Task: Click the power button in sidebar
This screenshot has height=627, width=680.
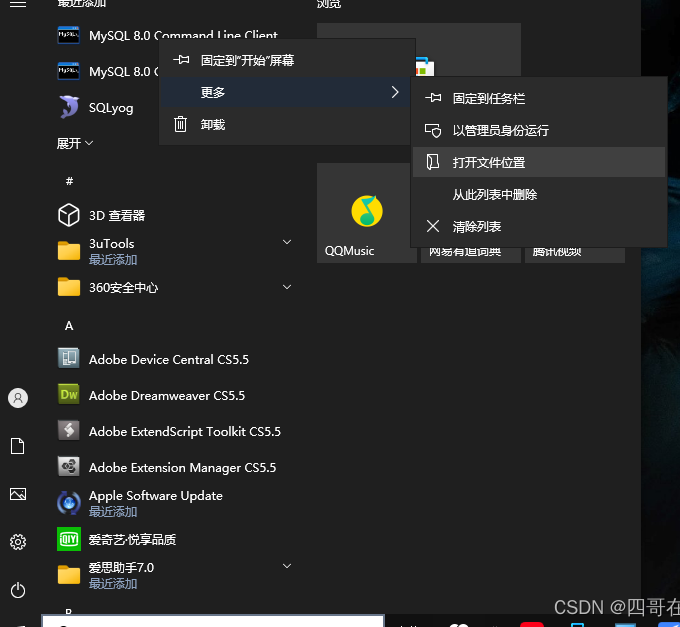Action: [18, 590]
